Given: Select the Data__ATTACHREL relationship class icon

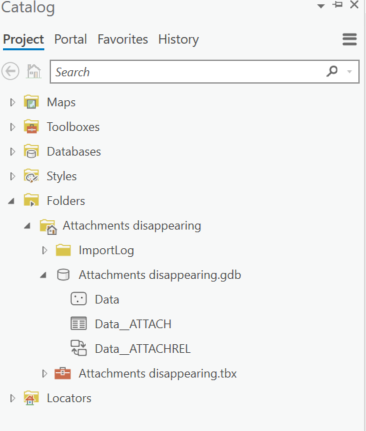Looking at the screenshot, I should (x=79, y=348).
